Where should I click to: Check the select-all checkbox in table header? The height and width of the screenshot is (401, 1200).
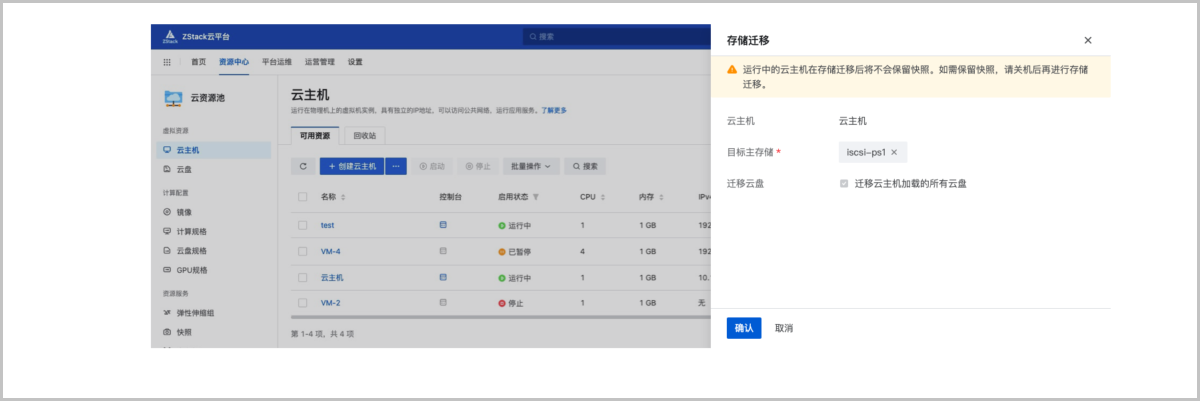pyautogui.click(x=303, y=197)
